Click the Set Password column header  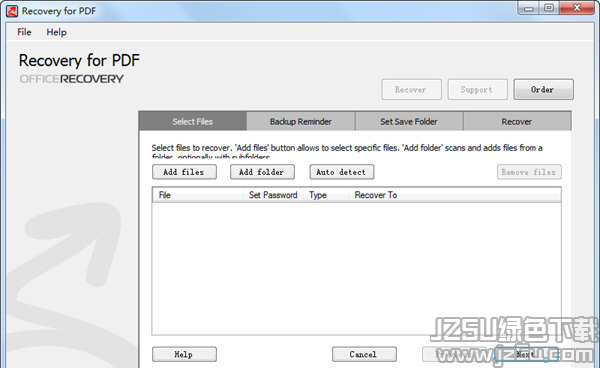point(274,195)
